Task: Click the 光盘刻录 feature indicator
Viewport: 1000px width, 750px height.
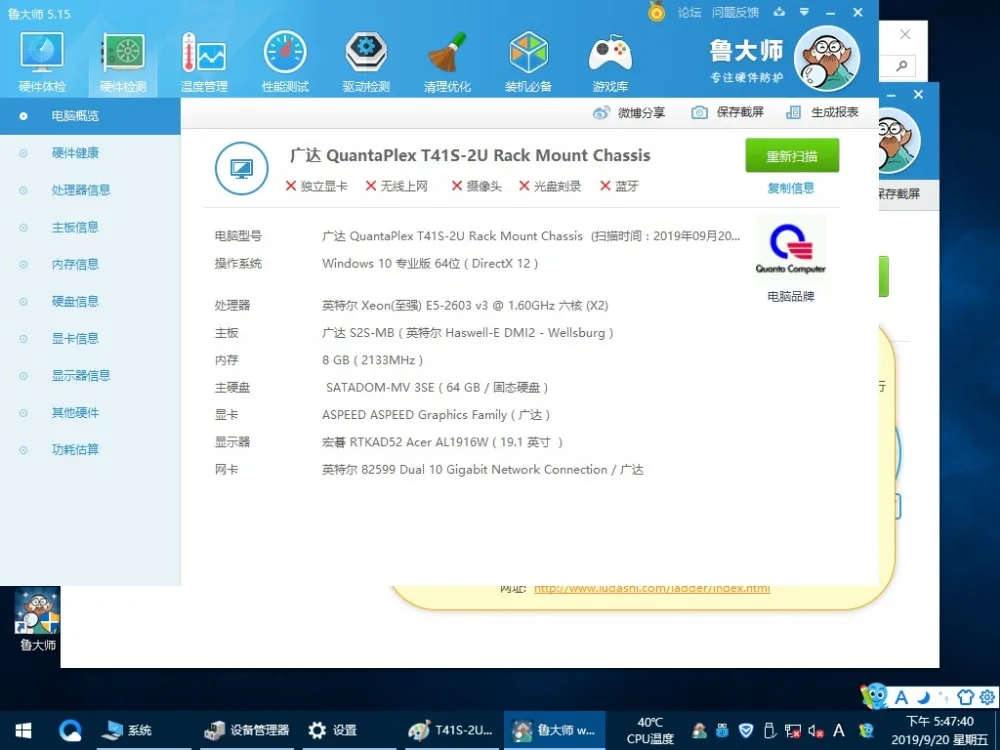Action: [550, 186]
